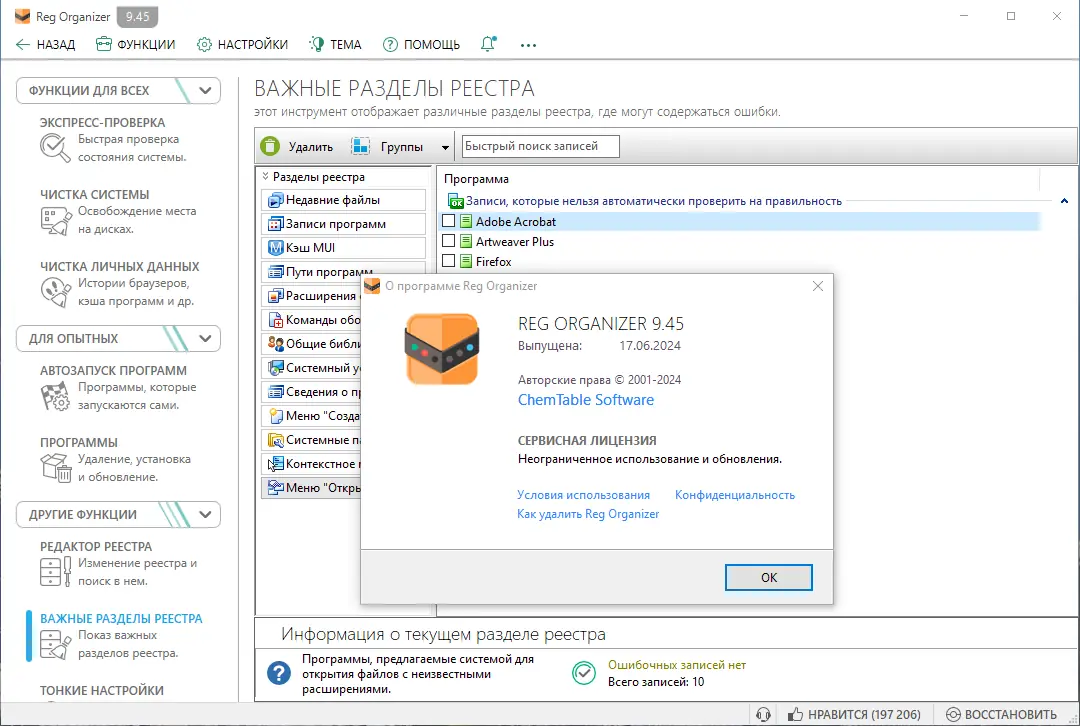Go back with the НАЗАД arrow

(45, 45)
